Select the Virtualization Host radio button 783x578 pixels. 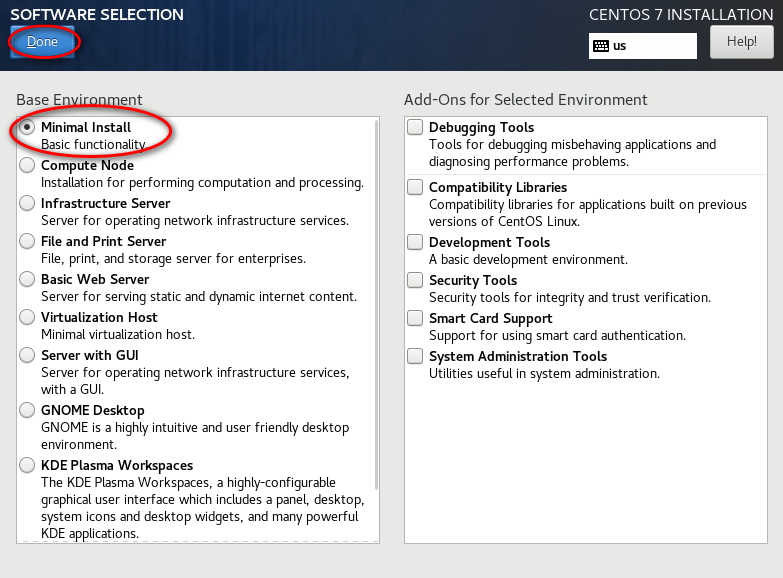point(27,317)
